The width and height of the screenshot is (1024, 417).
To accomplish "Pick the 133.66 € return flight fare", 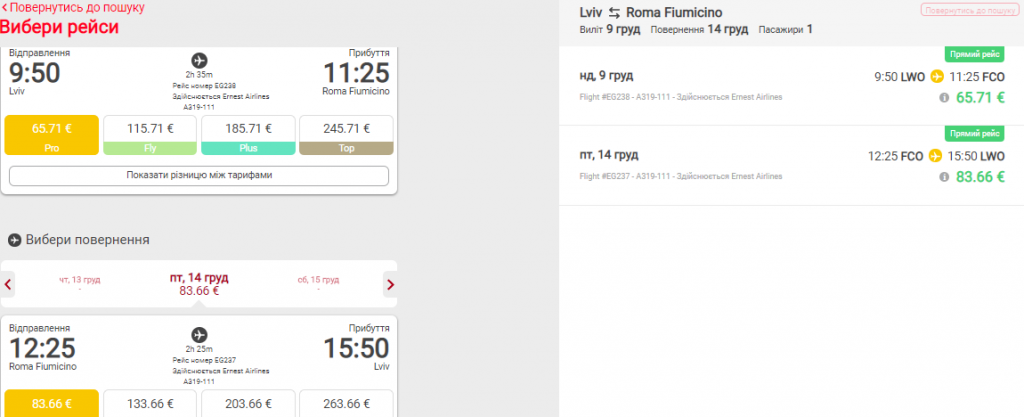I will tap(150, 403).
